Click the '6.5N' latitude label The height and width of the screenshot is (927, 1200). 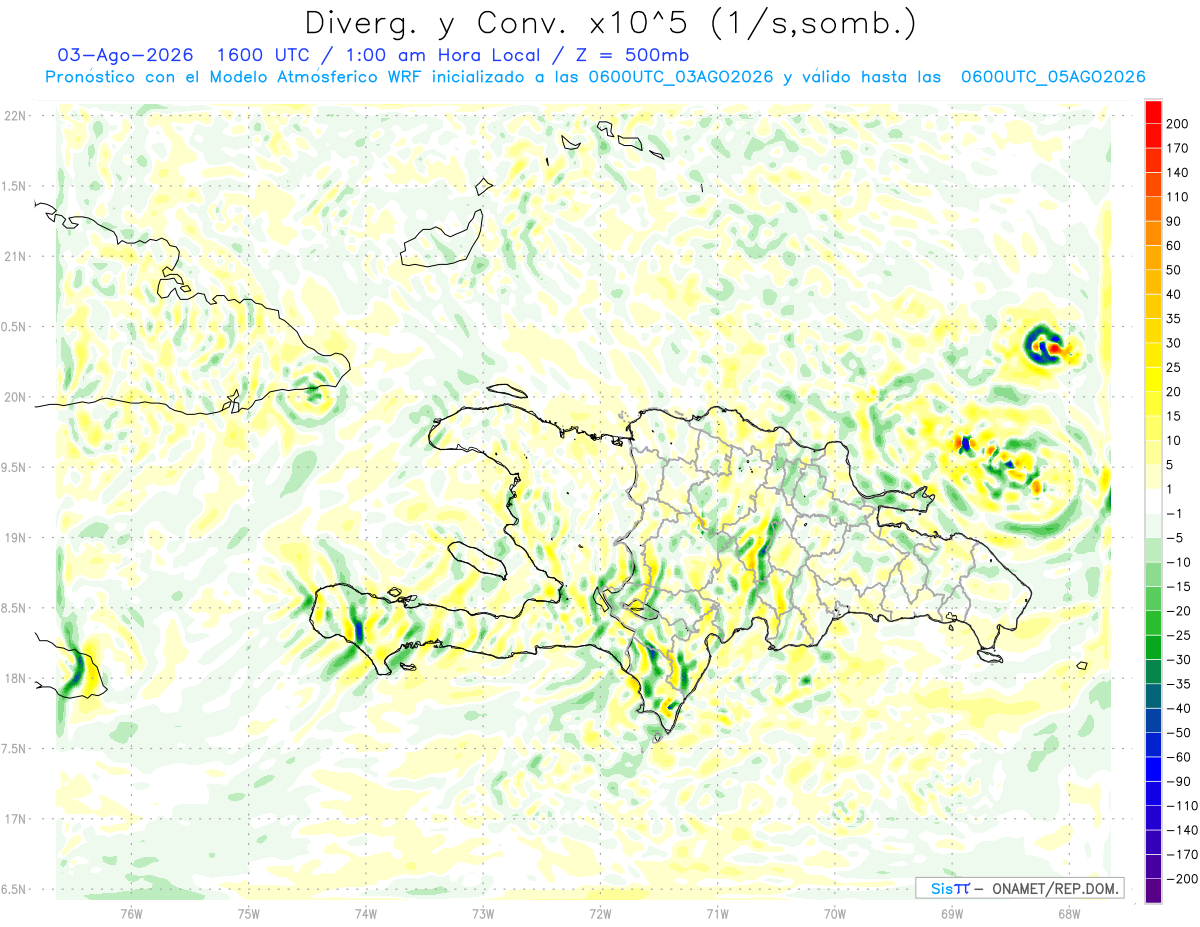15,889
